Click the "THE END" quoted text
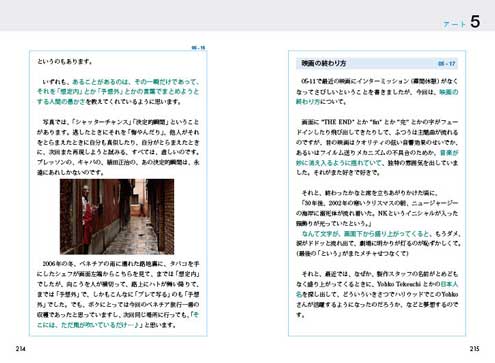Viewport: 495px width, 363px height. point(337,122)
